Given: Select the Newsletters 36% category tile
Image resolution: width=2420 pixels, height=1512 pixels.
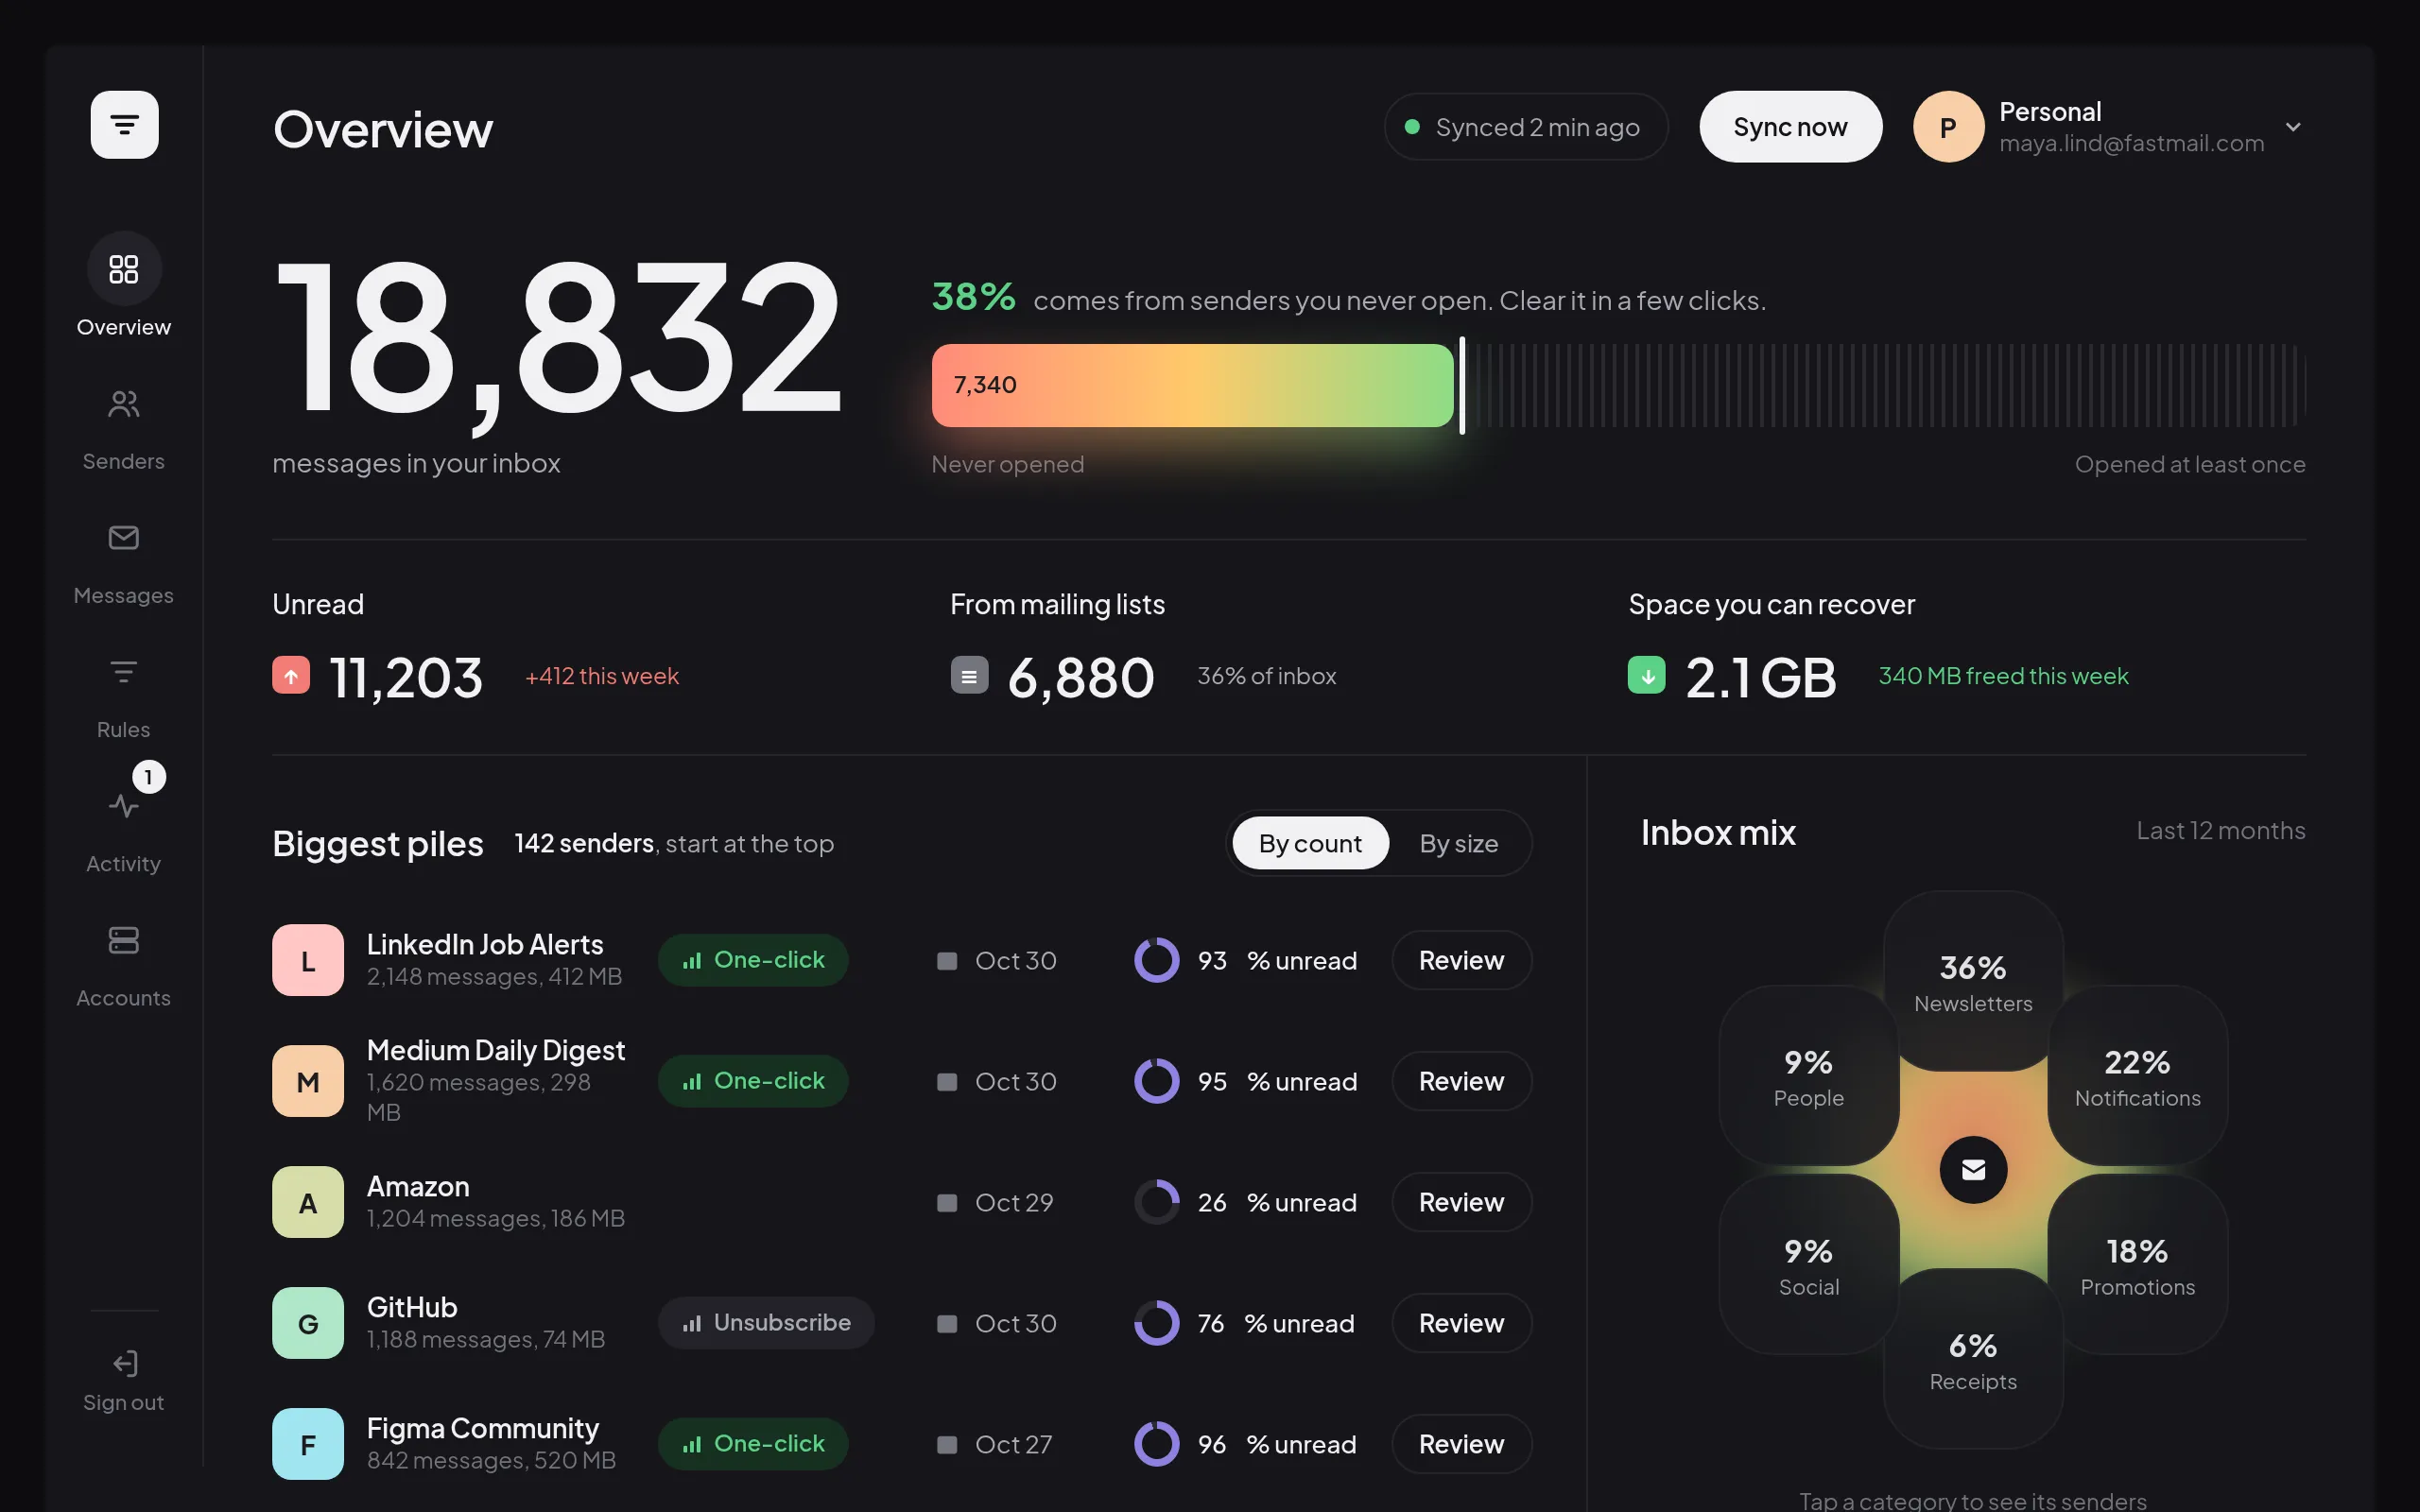Looking at the screenshot, I should point(1973,981).
